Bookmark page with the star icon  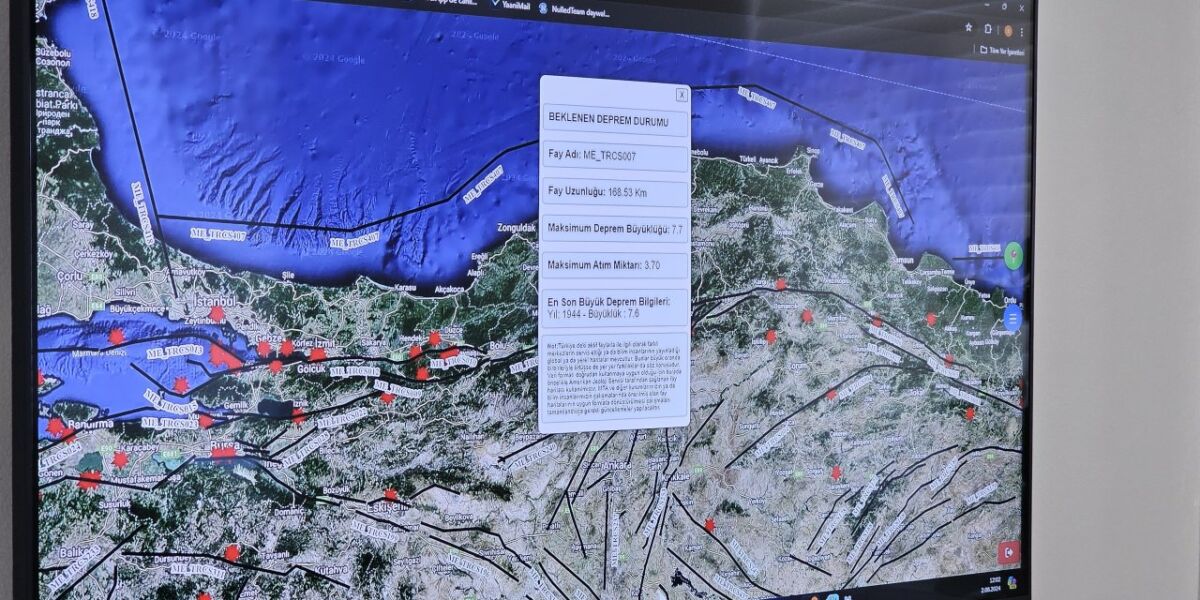pos(969,28)
